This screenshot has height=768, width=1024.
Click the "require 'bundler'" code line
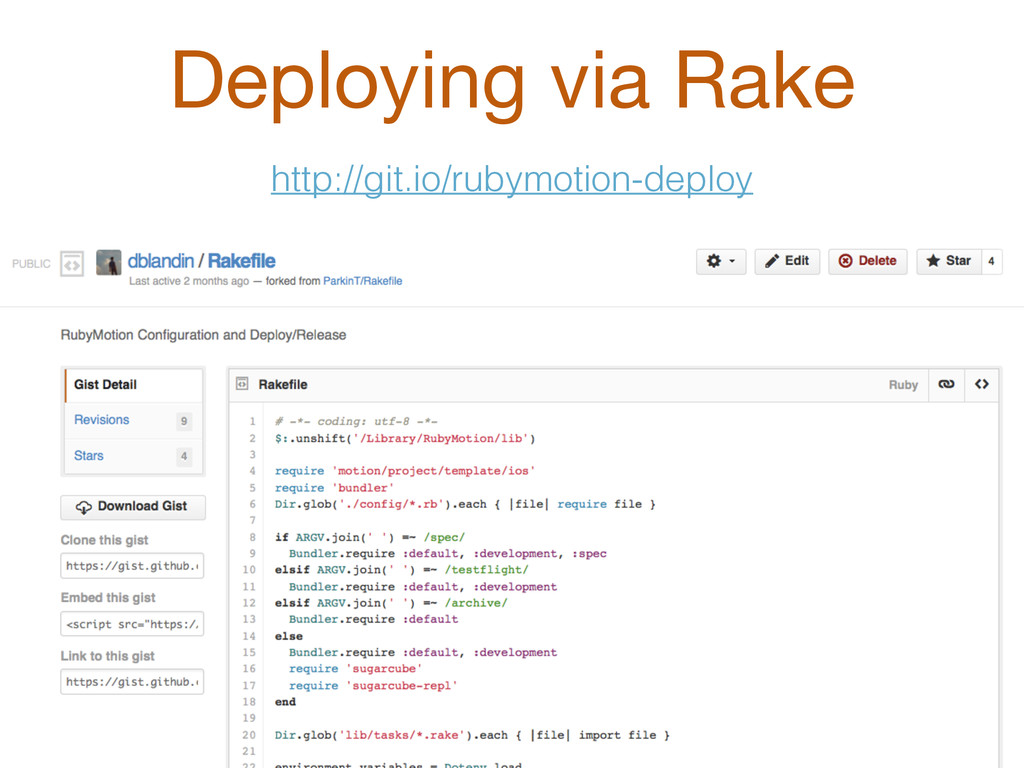334,488
